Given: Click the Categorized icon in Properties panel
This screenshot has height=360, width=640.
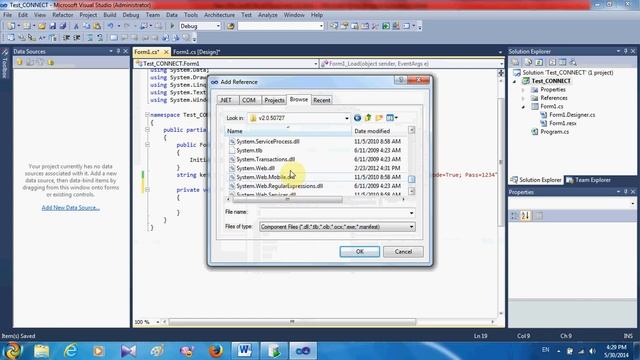Looking at the screenshot, I should coord(514,216).
